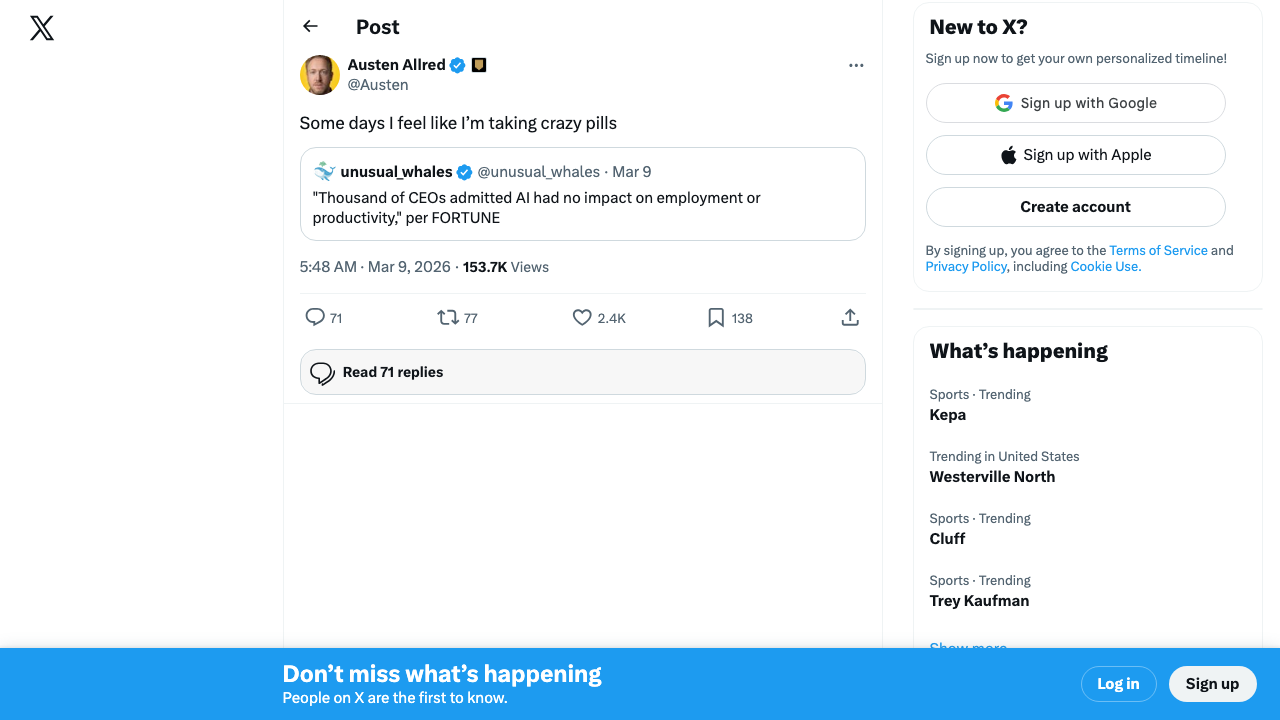Click the repost icon
Viewport: 1280px width, 720px height.
point(448,318)
